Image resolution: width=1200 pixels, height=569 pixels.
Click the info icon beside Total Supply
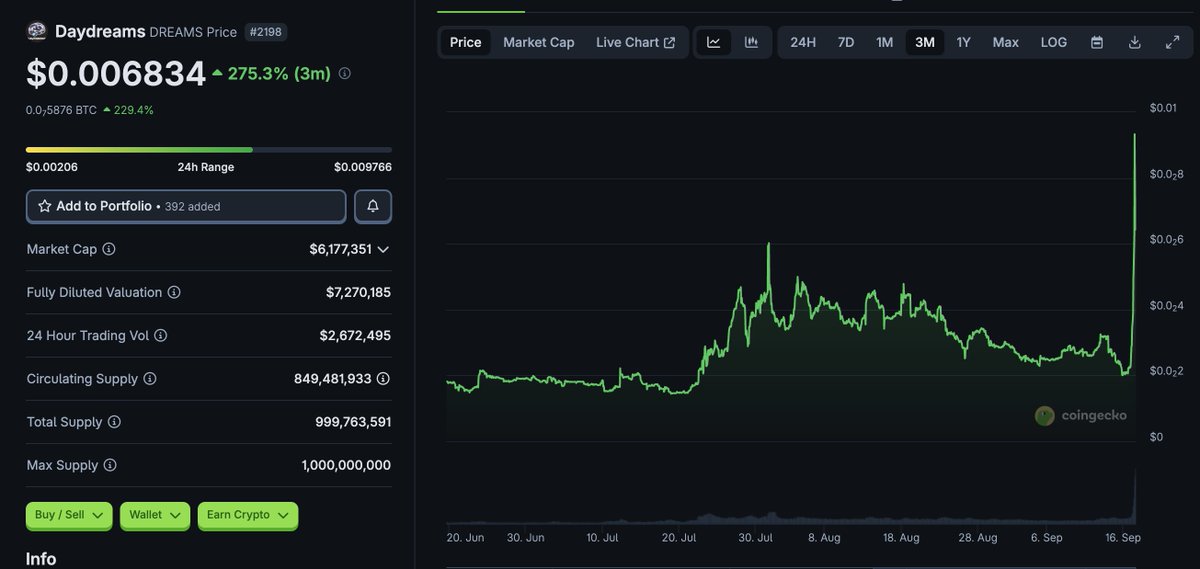coord(114,422)
